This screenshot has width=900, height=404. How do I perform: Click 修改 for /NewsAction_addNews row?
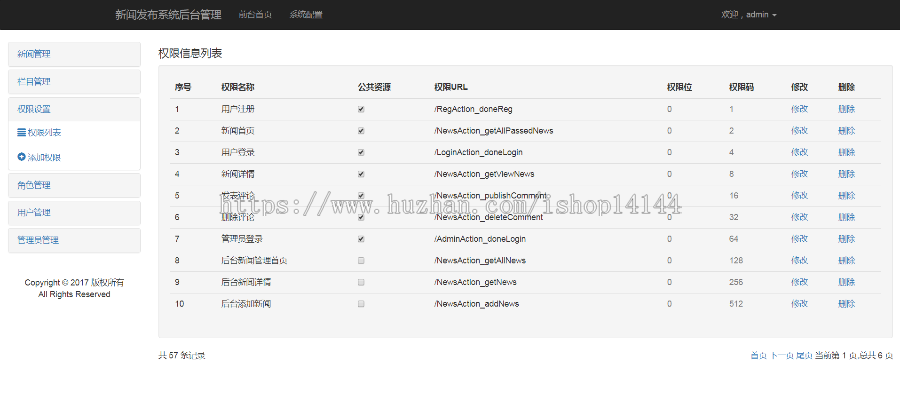800,304
